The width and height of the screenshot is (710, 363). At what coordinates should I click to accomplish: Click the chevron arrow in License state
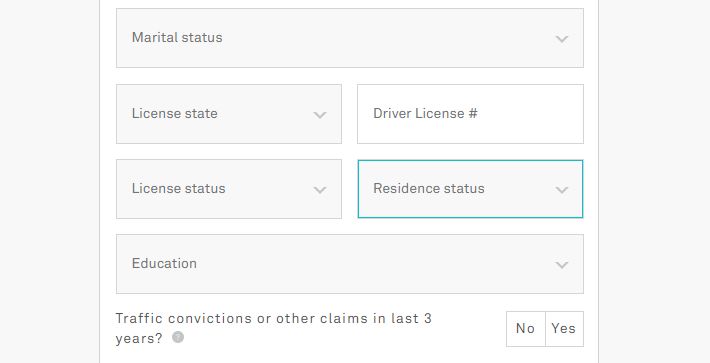(320, 115)
